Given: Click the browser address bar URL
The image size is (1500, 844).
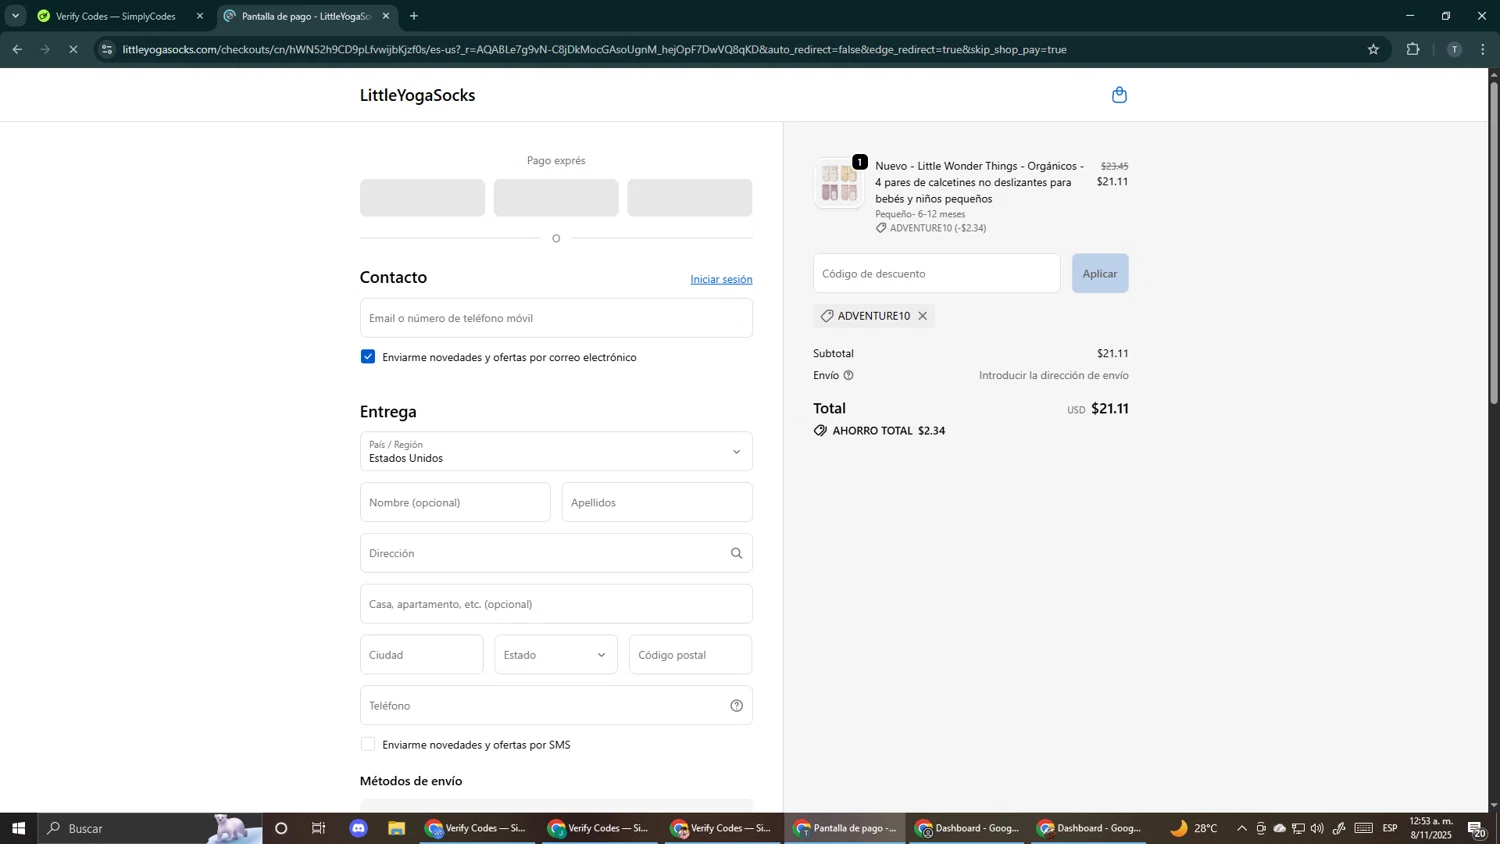Looking at the screenshot, I should [594, 49].
